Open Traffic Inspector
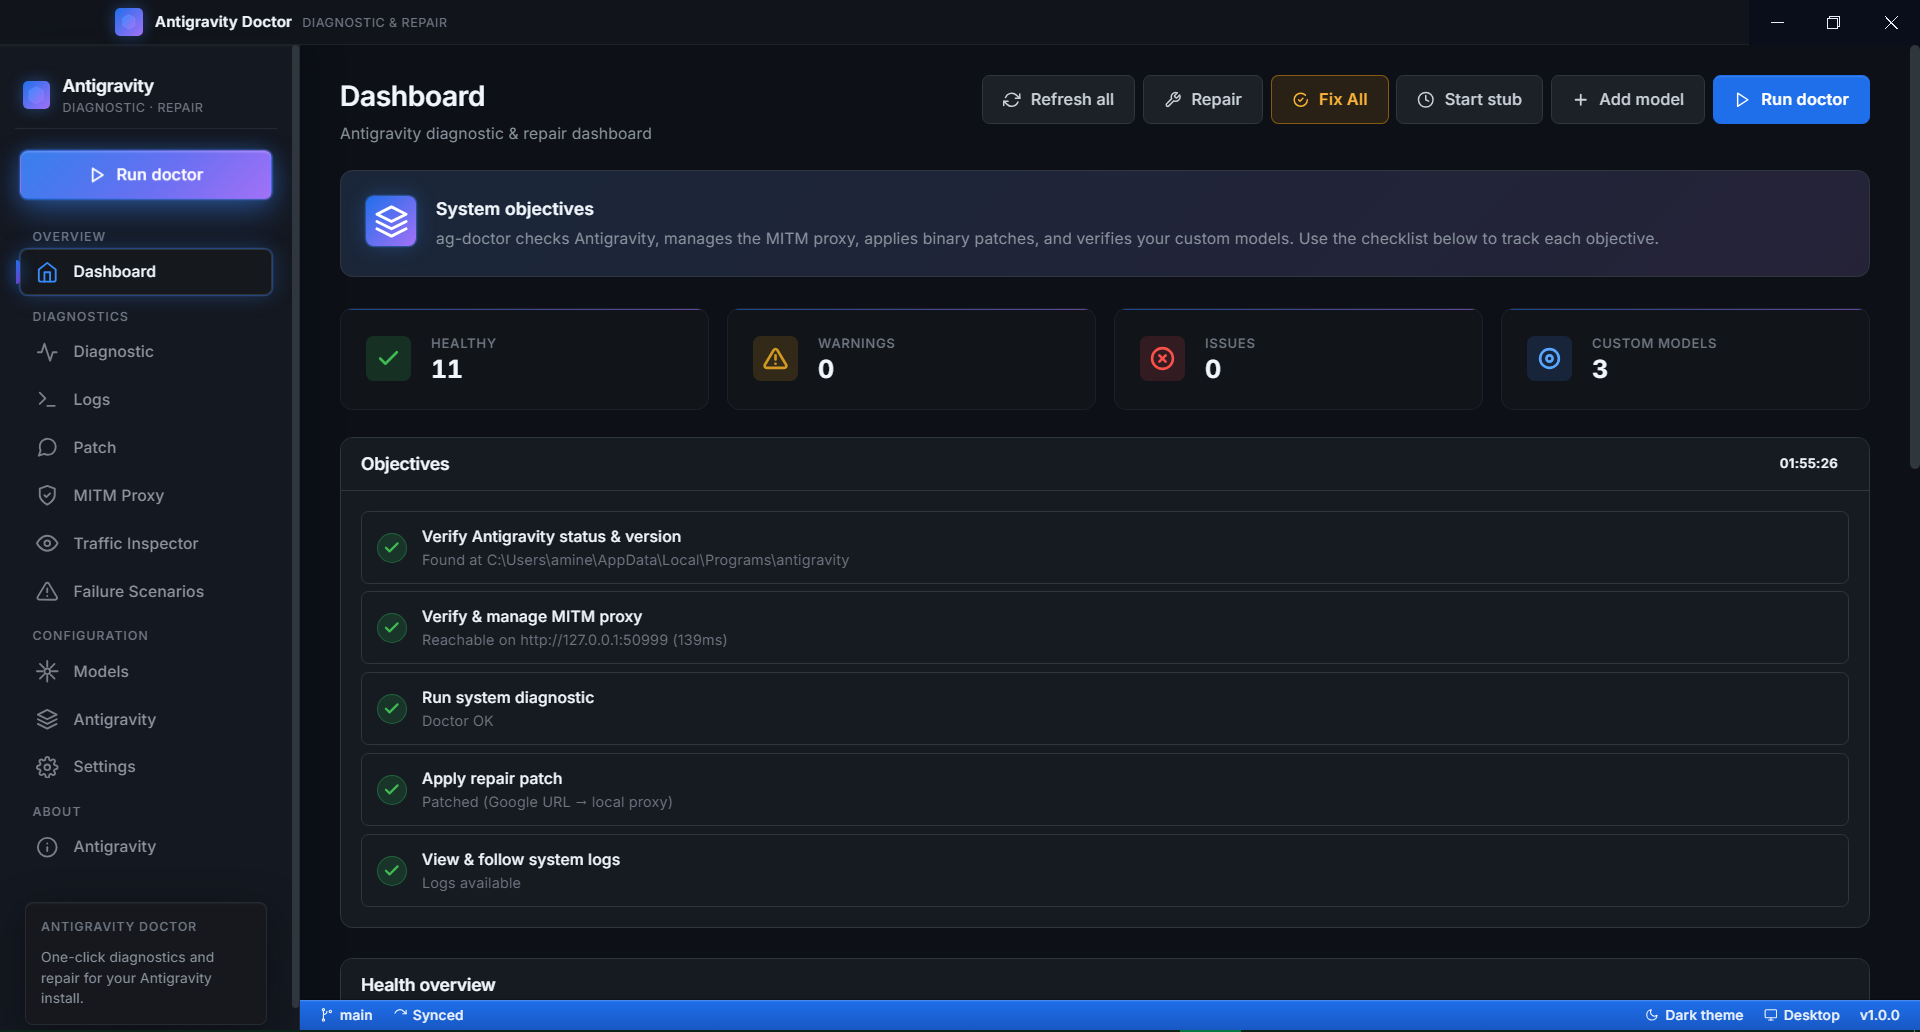This screenshot has width=1920, height=1032. [146, 543]
